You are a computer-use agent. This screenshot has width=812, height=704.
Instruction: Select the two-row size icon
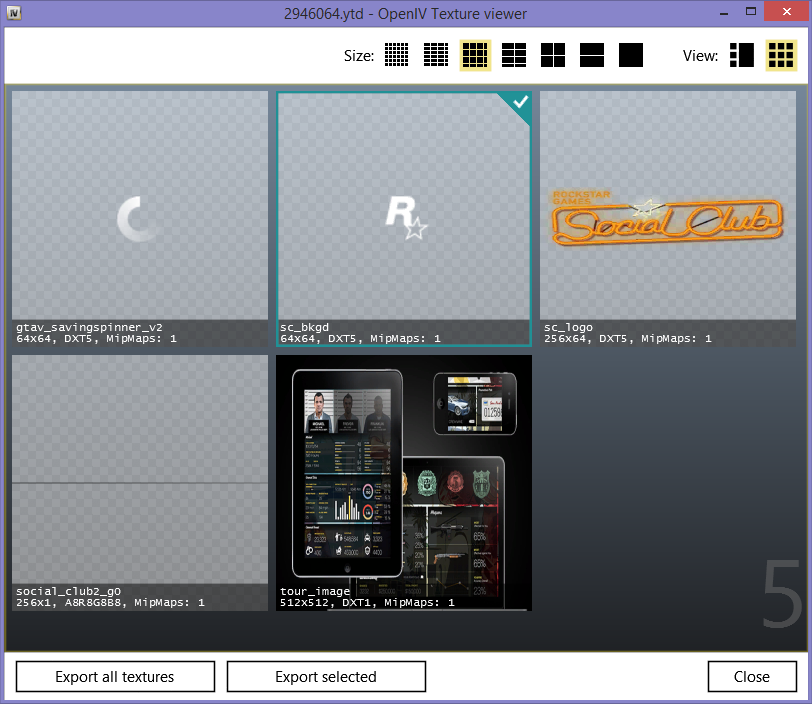tap(592, 55)
